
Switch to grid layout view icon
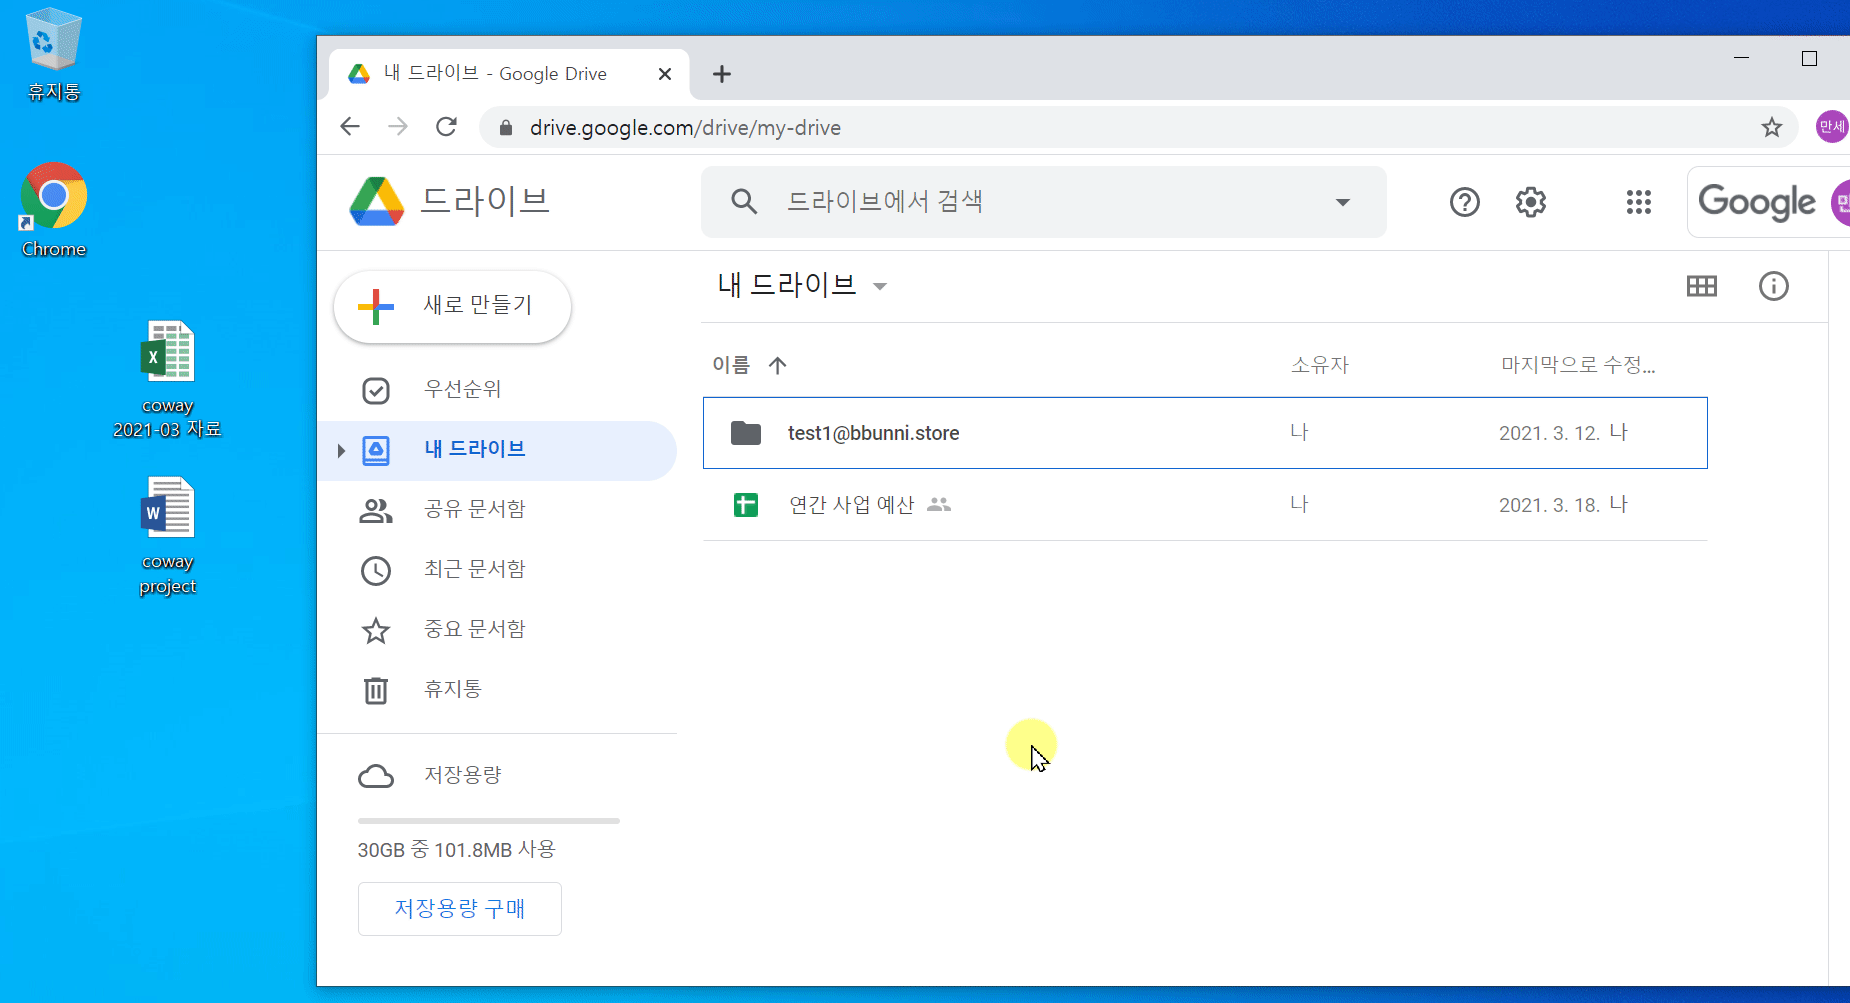pos(1702,286)
